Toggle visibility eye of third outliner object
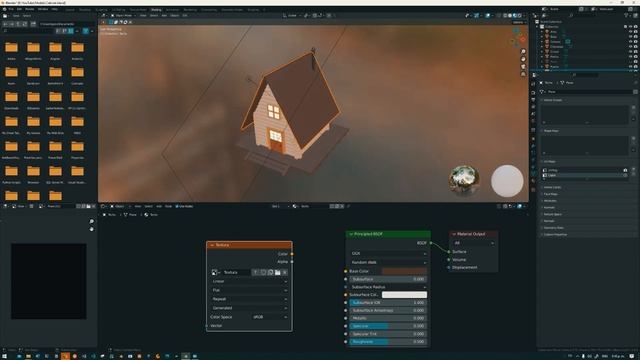Image resolution: width=640 pixels, height=360 pixels. 630,42
